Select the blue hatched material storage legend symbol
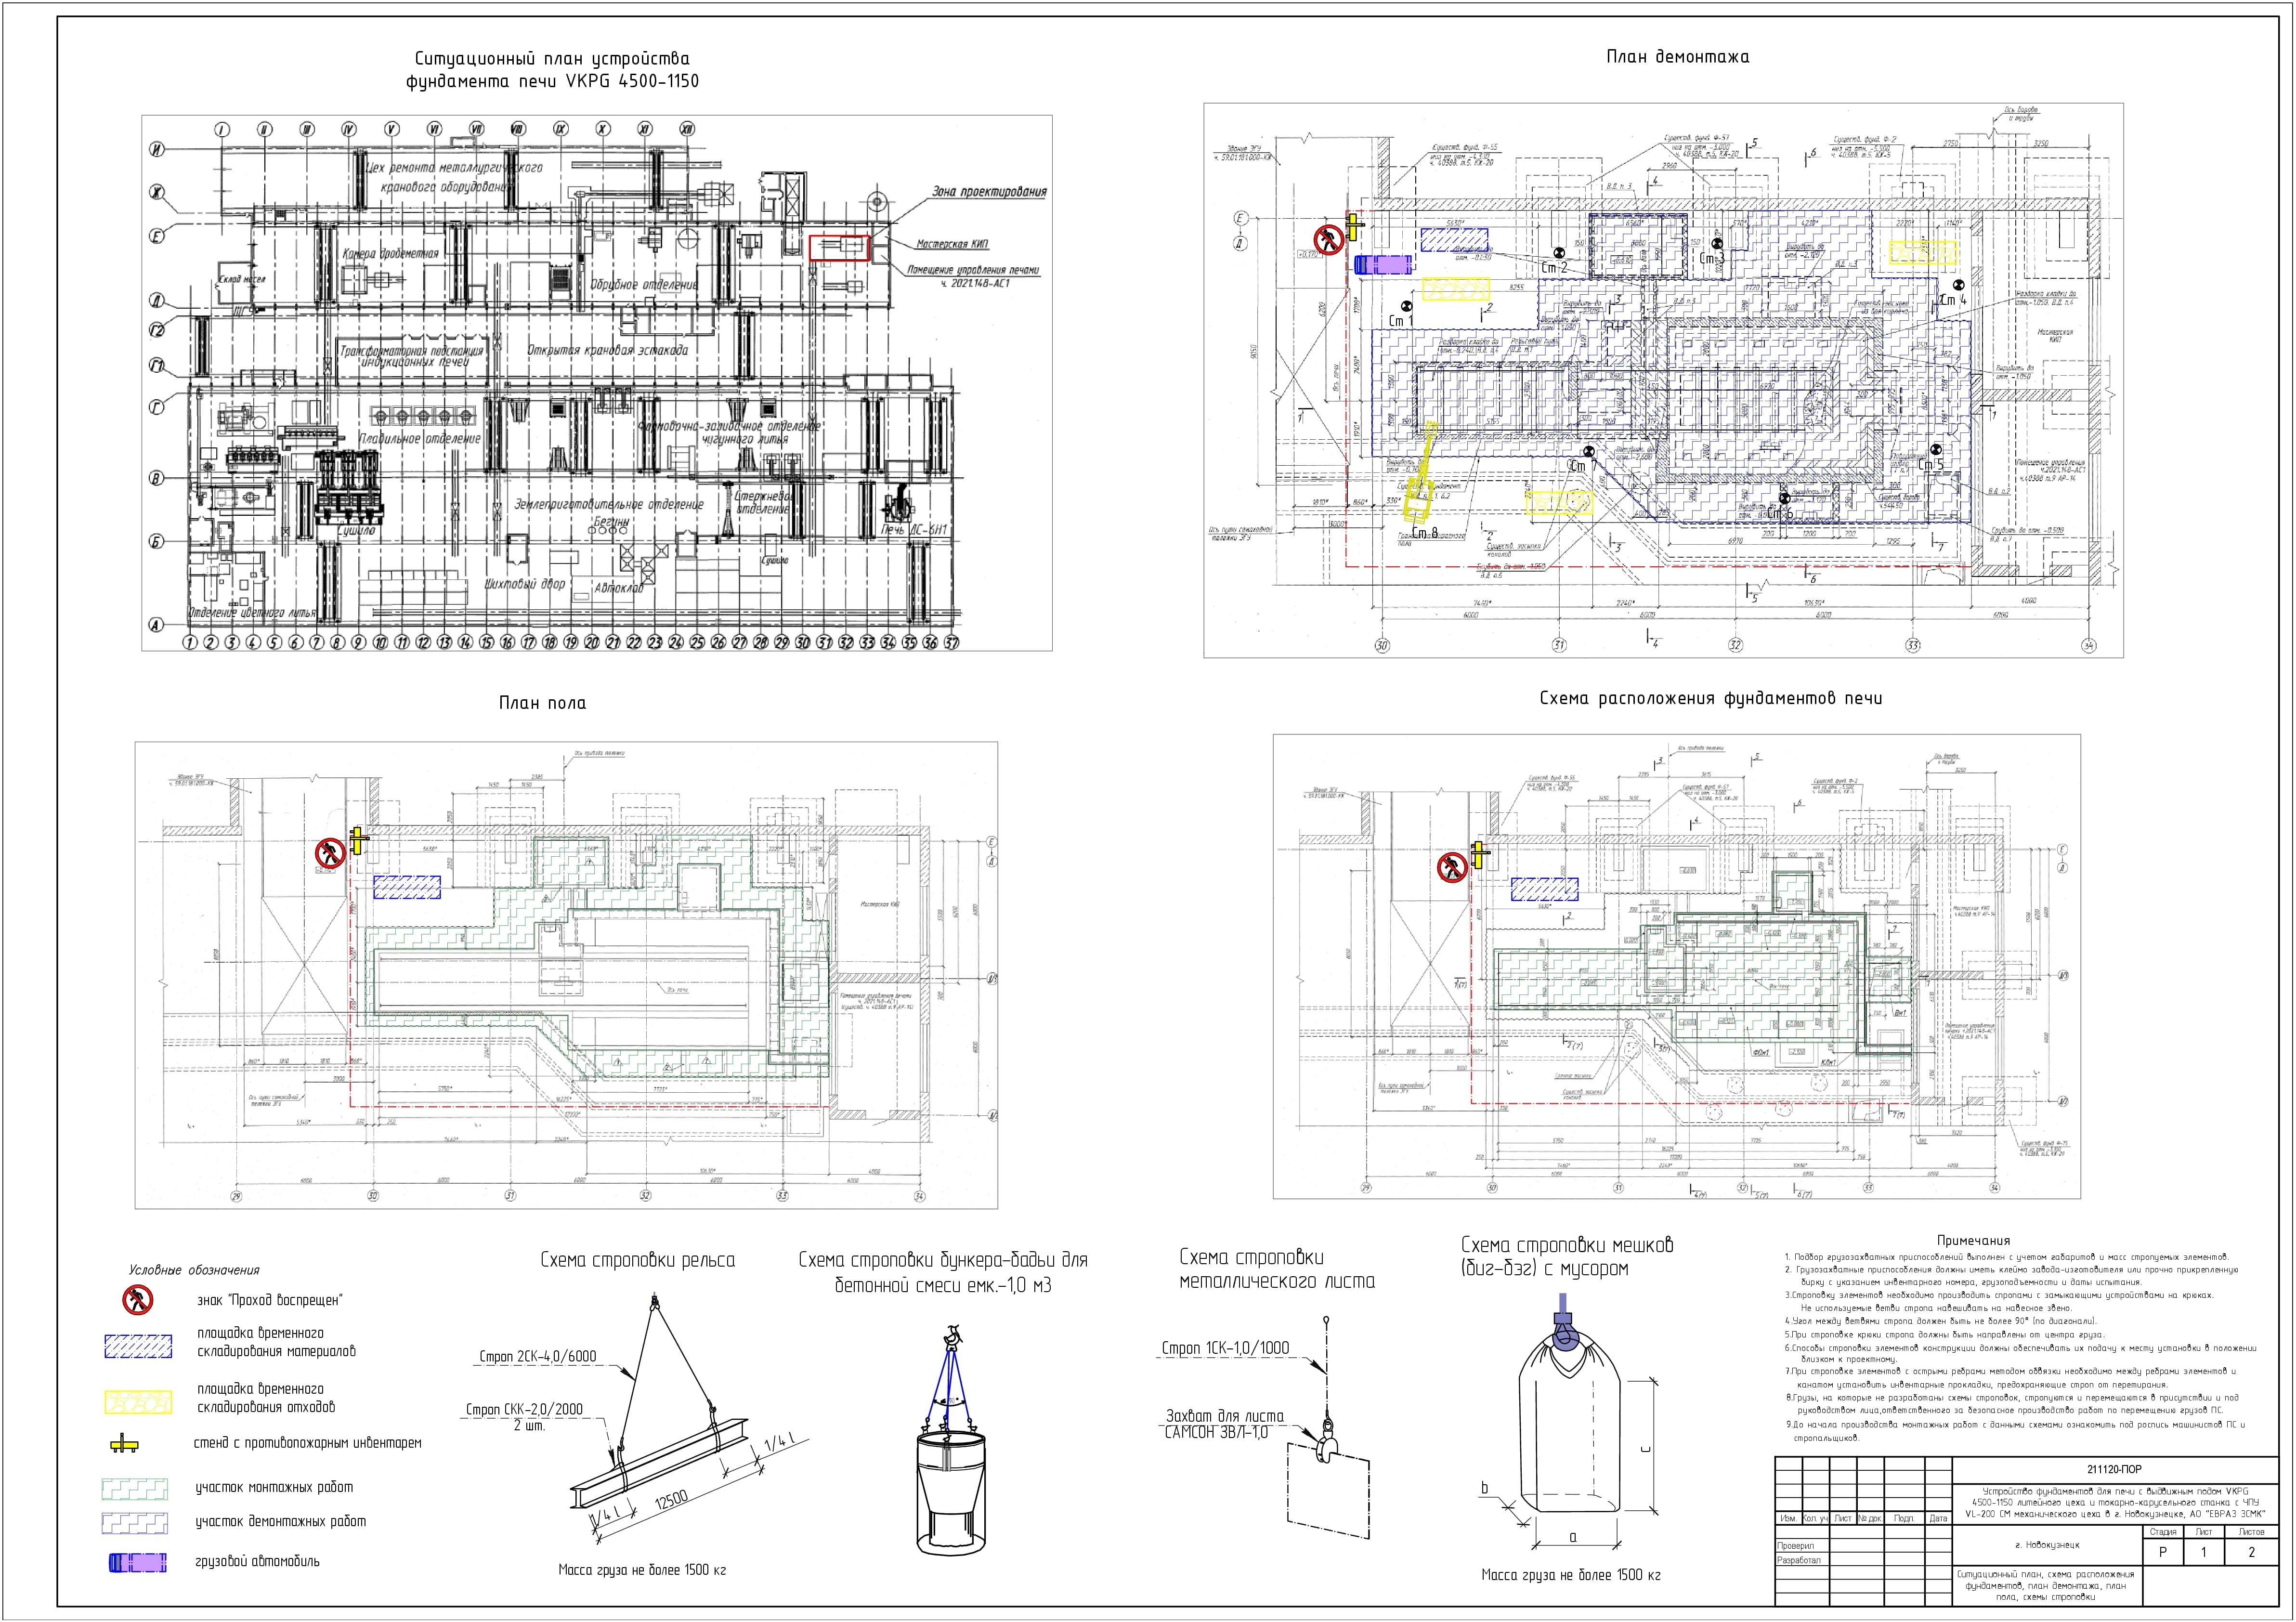 [x=138, y=1347]
